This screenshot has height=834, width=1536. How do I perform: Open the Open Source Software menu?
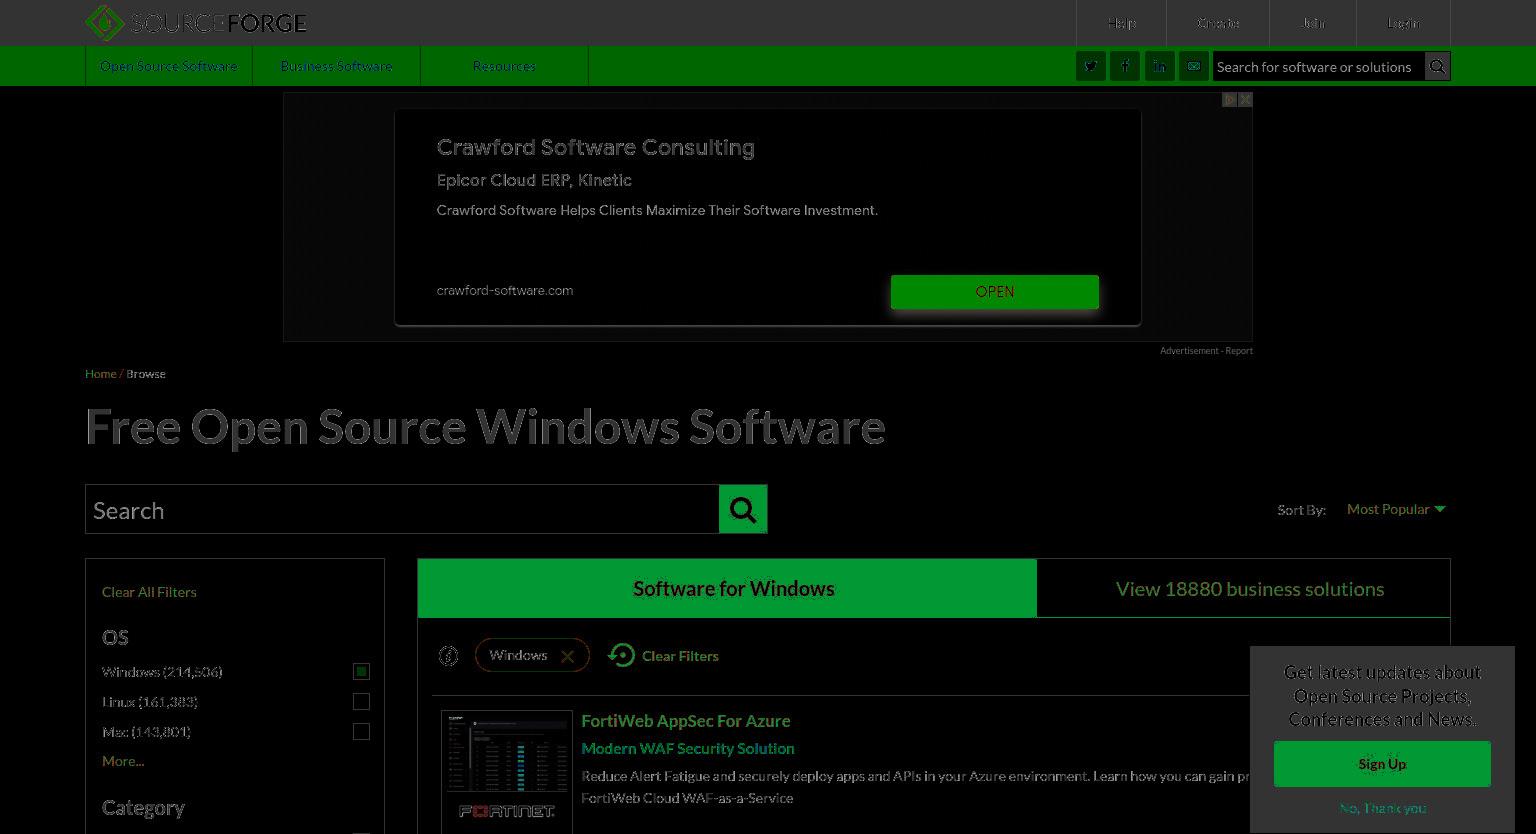[x=168, y=66]
